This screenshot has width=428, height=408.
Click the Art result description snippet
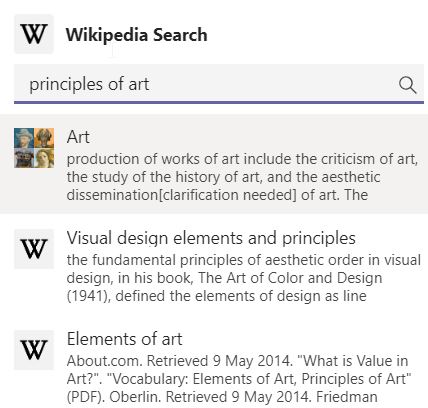242,177
